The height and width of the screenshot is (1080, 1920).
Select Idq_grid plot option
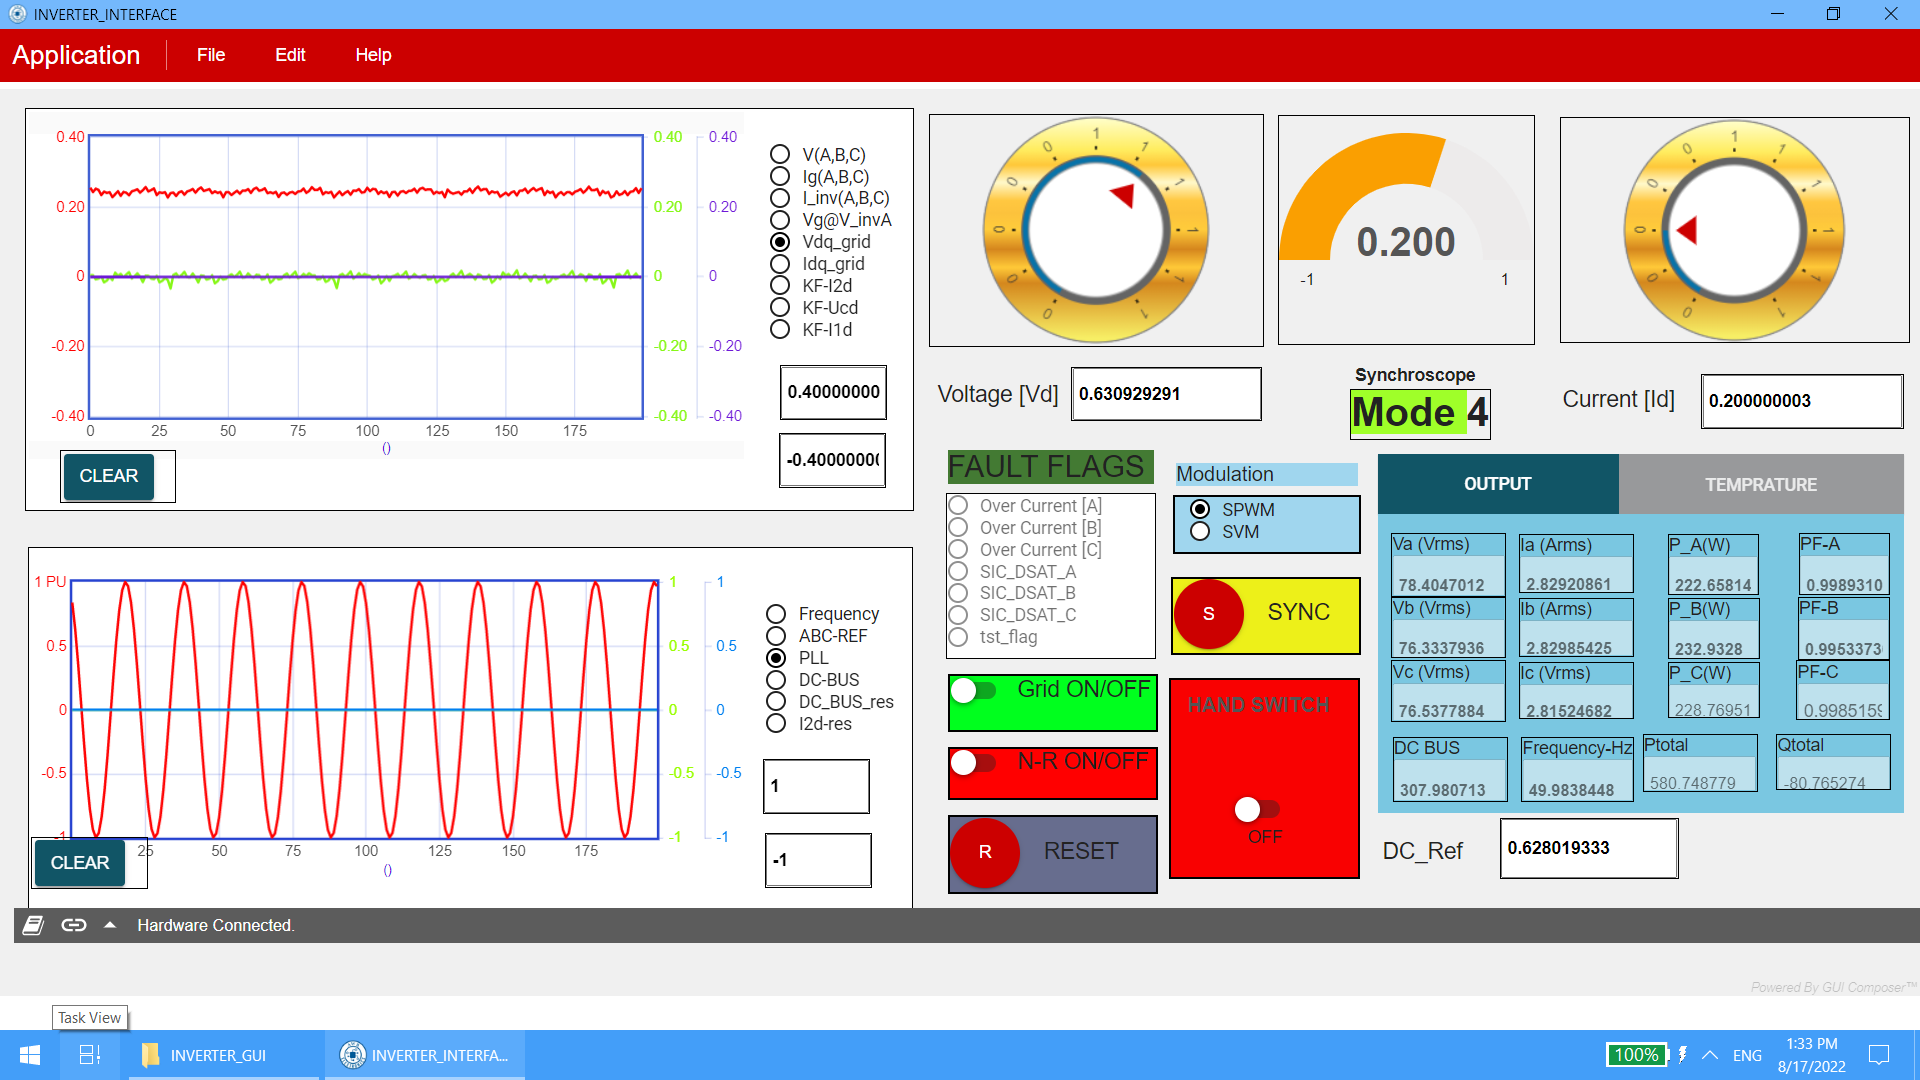(780, 264)
